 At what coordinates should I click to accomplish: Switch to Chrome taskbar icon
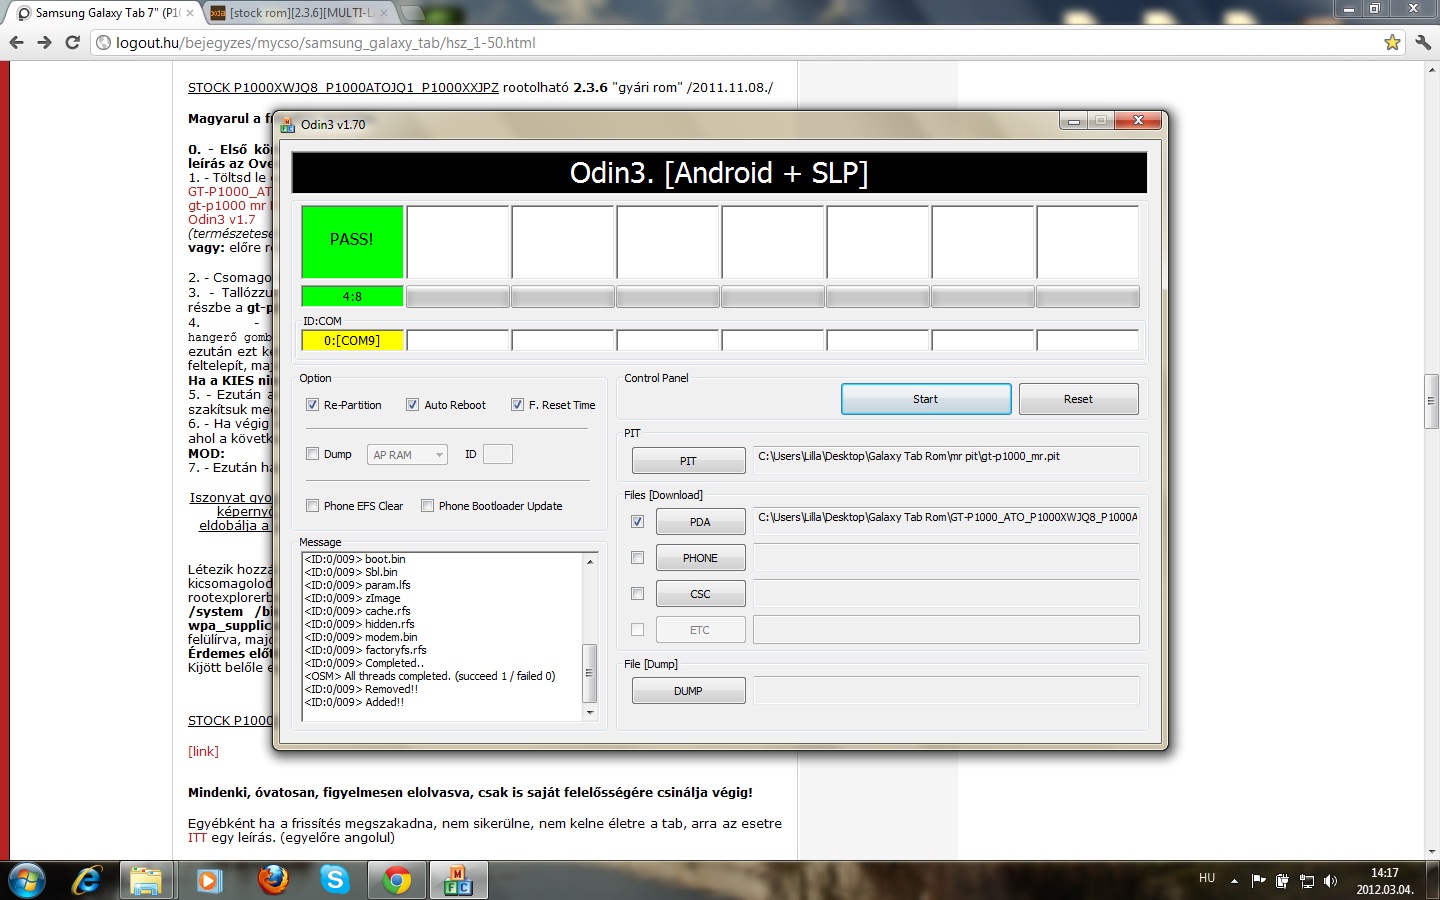pos(397,880)
